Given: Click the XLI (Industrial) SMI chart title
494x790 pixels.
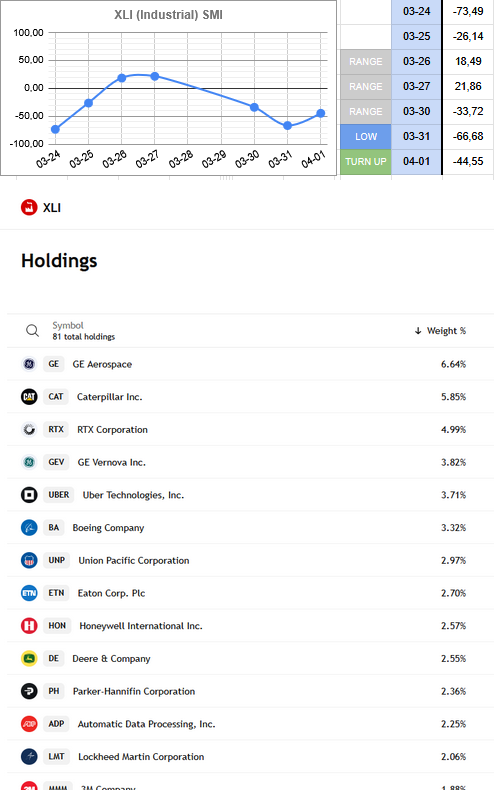Looking at the screenshot, I should point(168,15).
